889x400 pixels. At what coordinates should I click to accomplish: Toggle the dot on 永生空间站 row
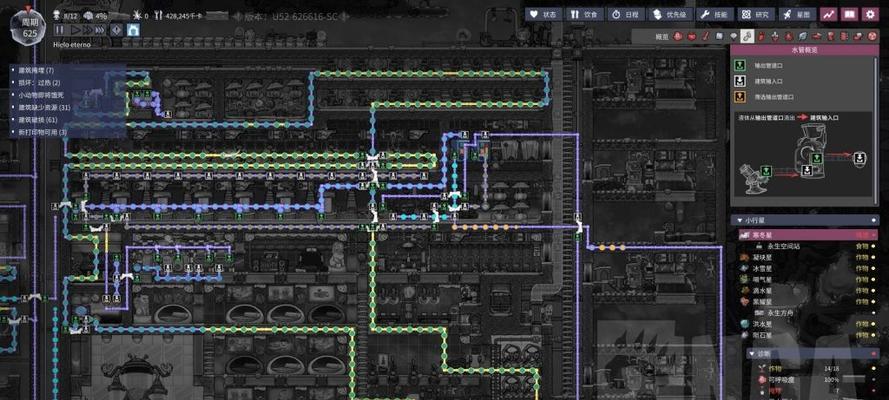(x=873, y=246)
